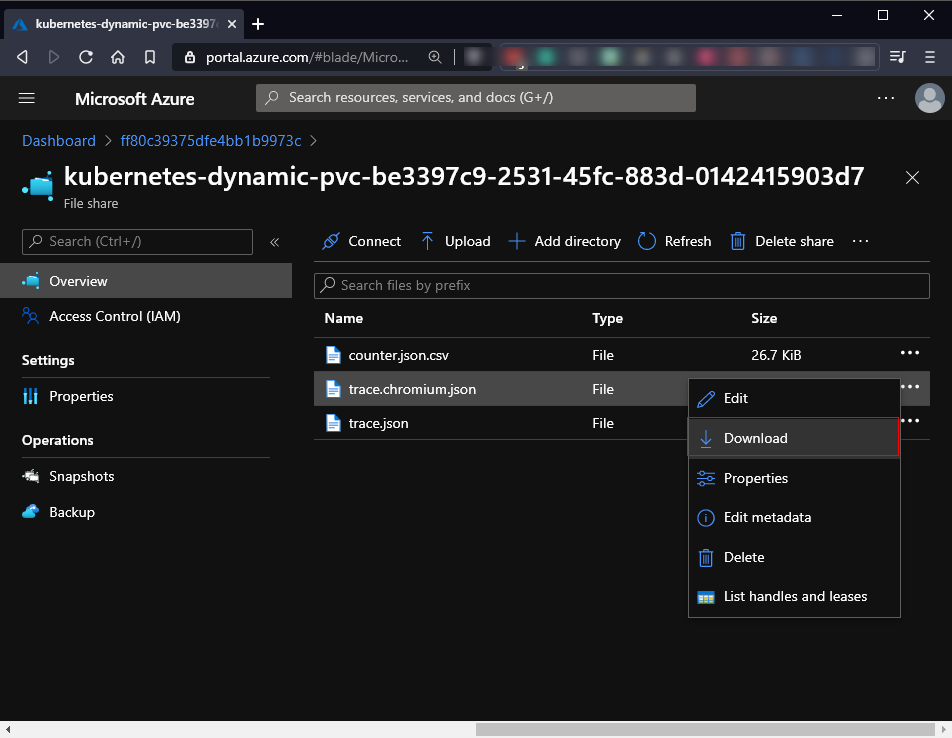Choose Edit metadata from the context menu
The image size is (952, 738).
pyautogui.click(x=794, y=518)
